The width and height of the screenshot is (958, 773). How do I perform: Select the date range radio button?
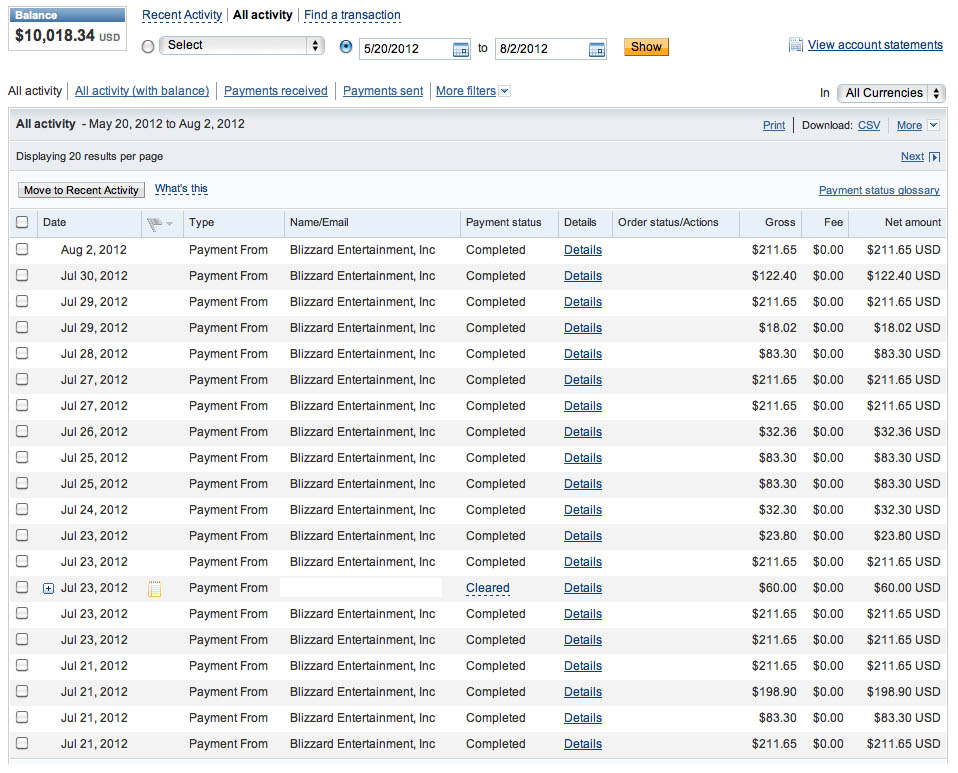tap(346, 46)
